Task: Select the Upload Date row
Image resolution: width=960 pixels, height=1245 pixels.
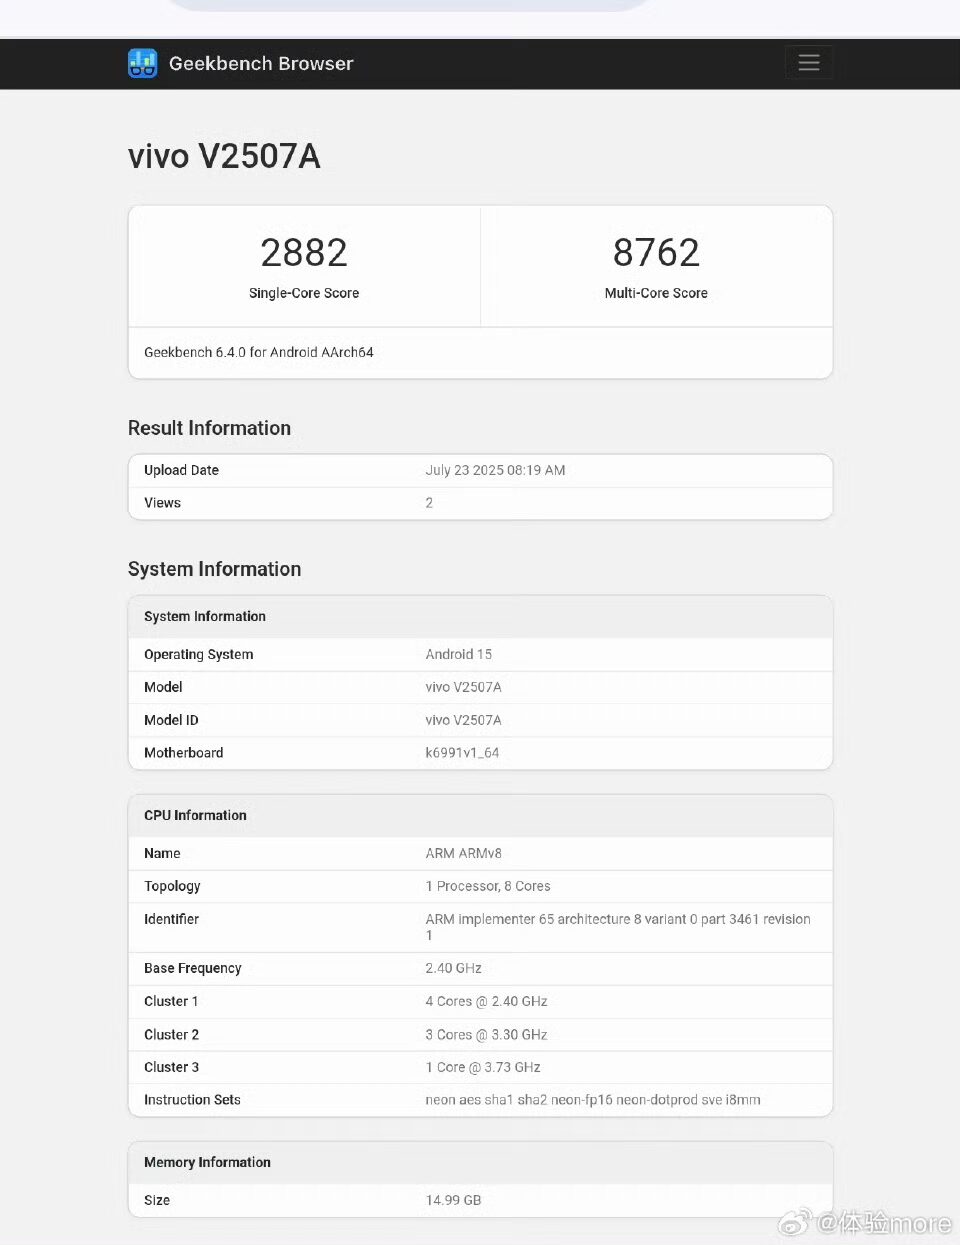Action: (x=480, y=470)
